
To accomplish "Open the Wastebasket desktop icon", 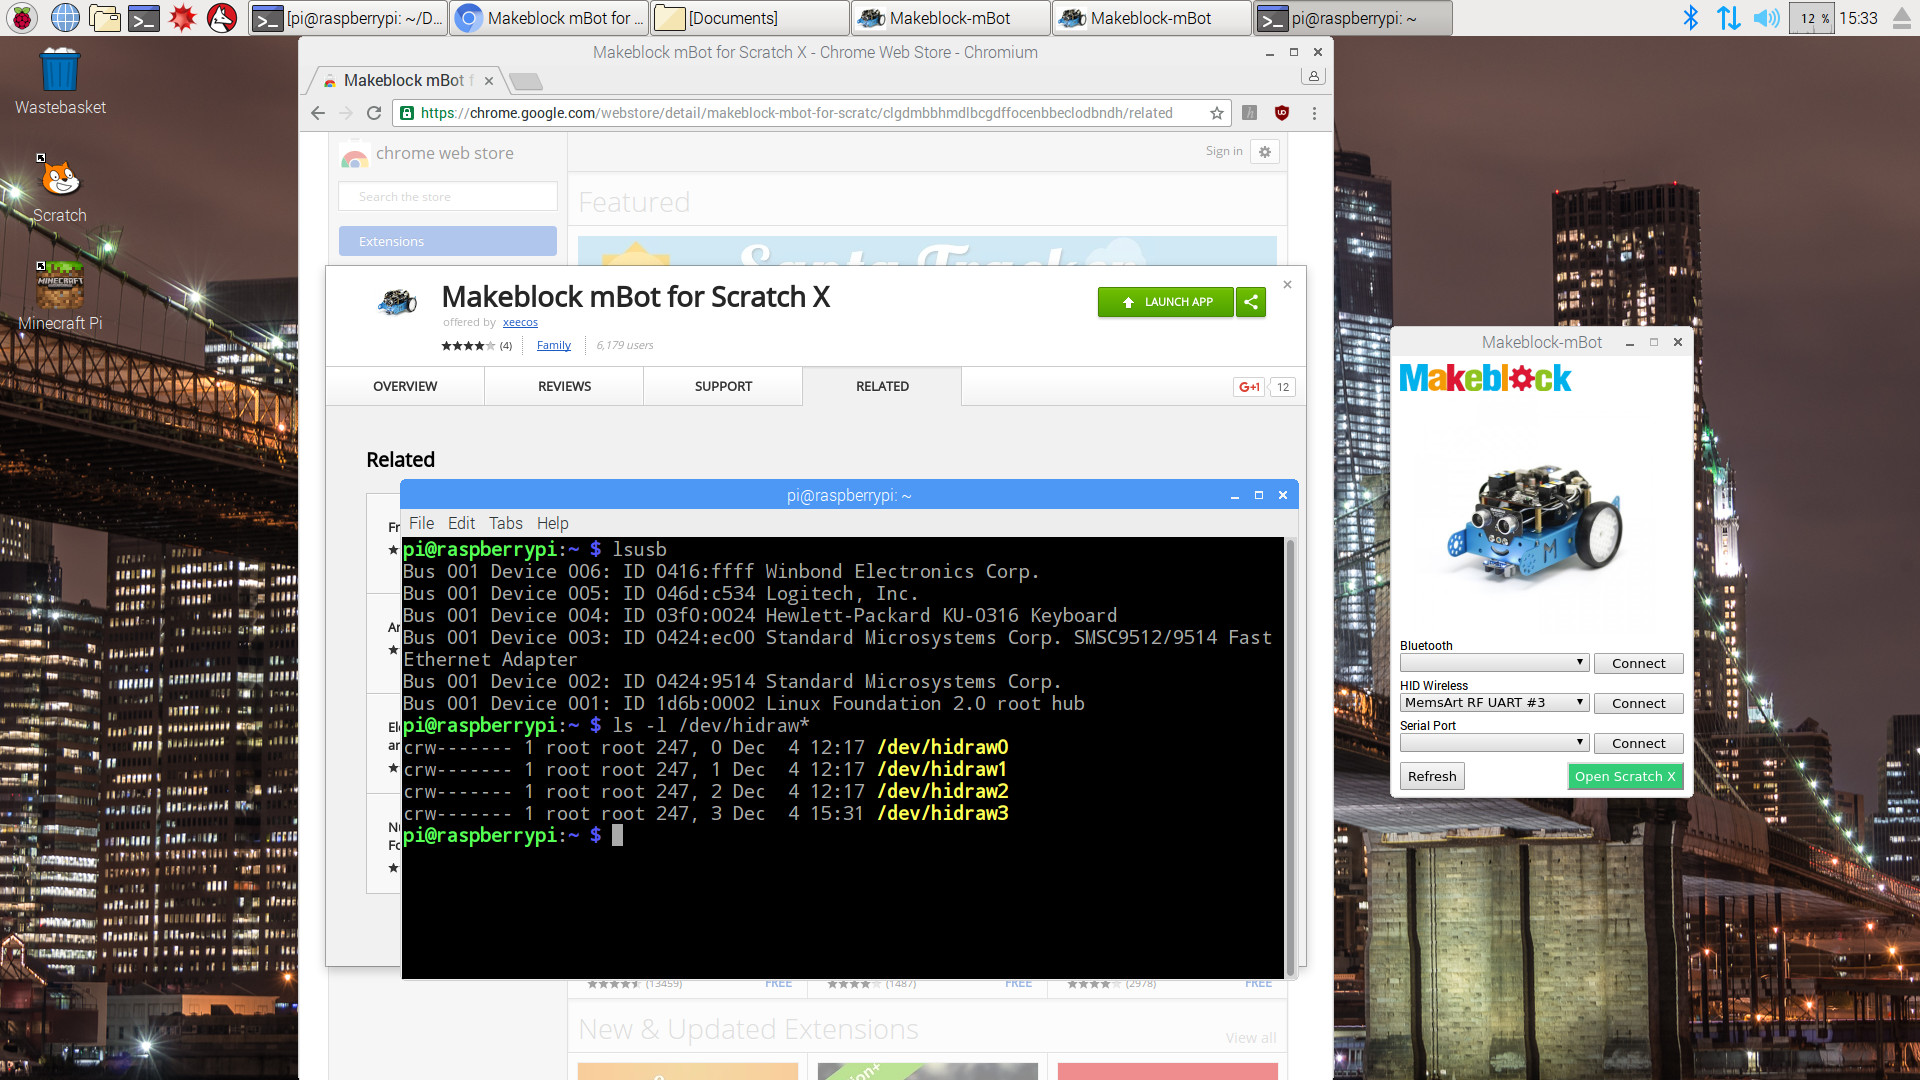I will (x=60, y=81).
